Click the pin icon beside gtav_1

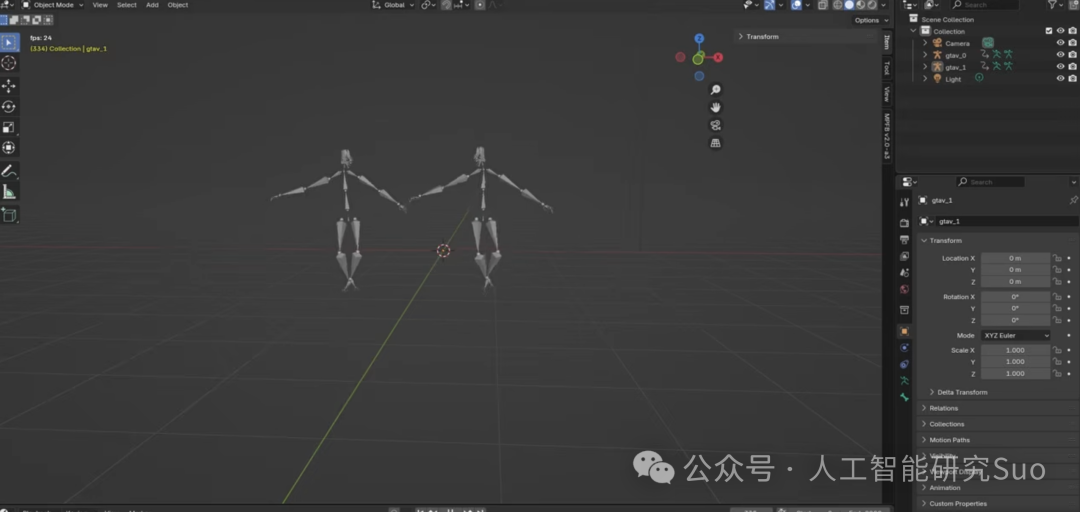pyautogui.click(x=1073, y=200)
